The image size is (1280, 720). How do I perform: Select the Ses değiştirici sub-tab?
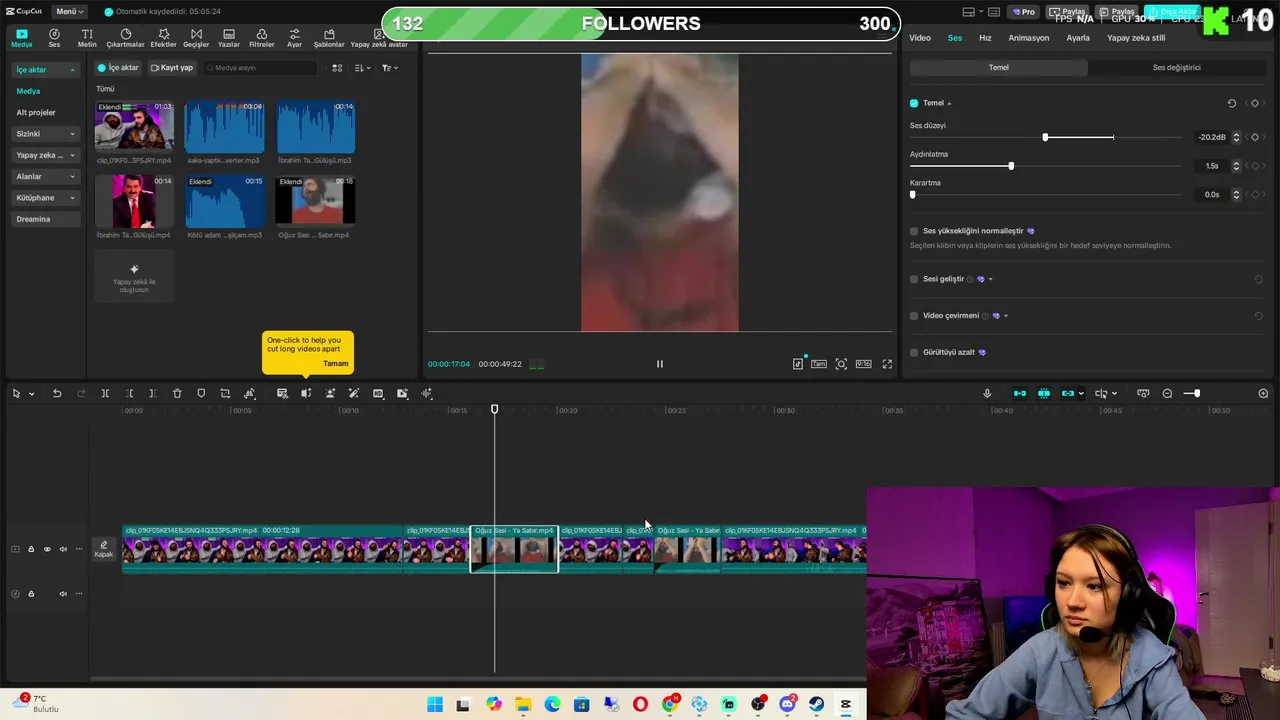[1176, 68]
